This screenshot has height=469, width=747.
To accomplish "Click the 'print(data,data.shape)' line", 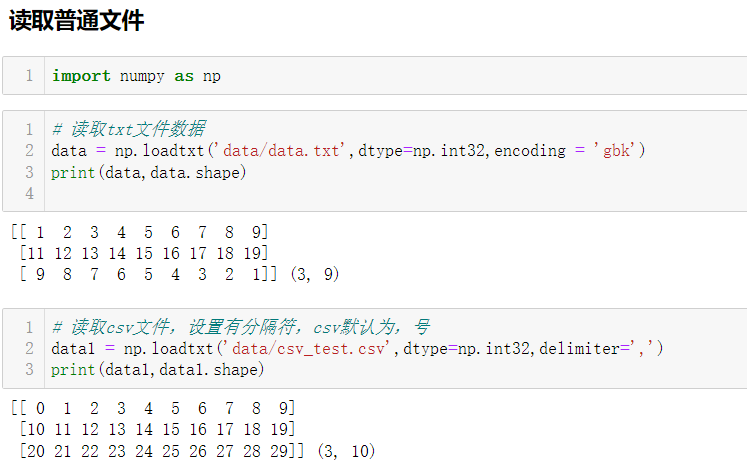I will pyautogui.click(x=148, y=172).
